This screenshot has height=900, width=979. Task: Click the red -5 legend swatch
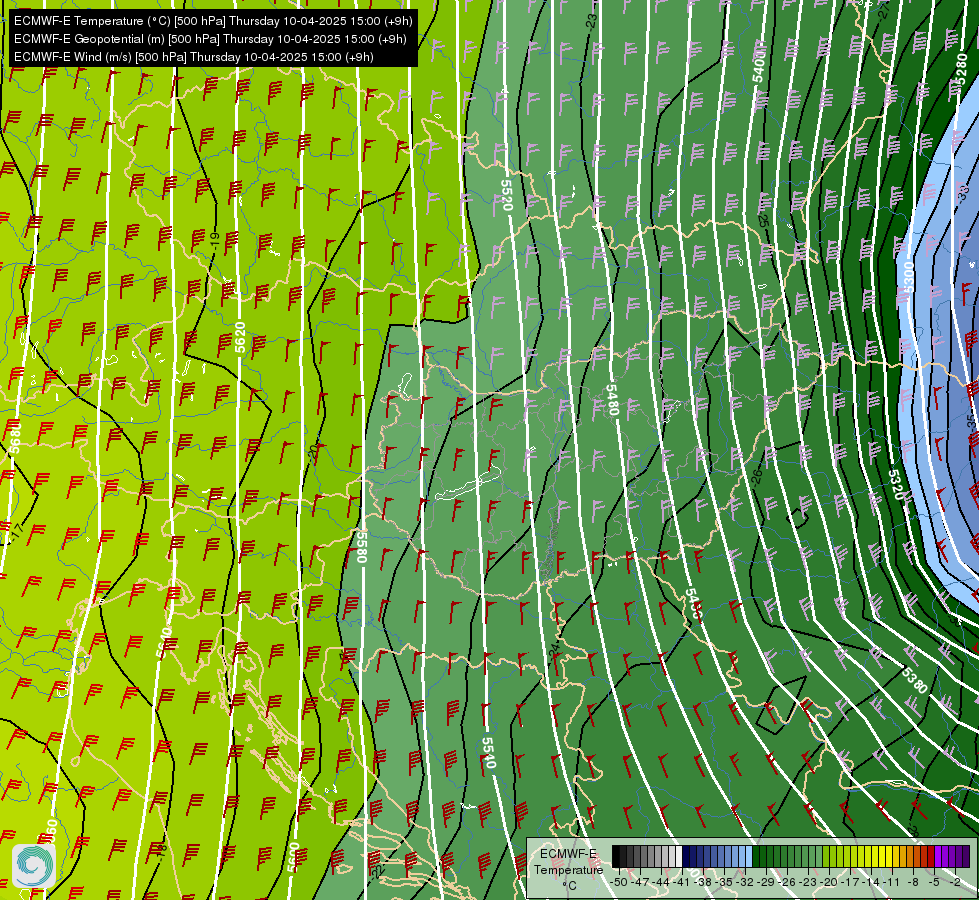click(931, 856)
